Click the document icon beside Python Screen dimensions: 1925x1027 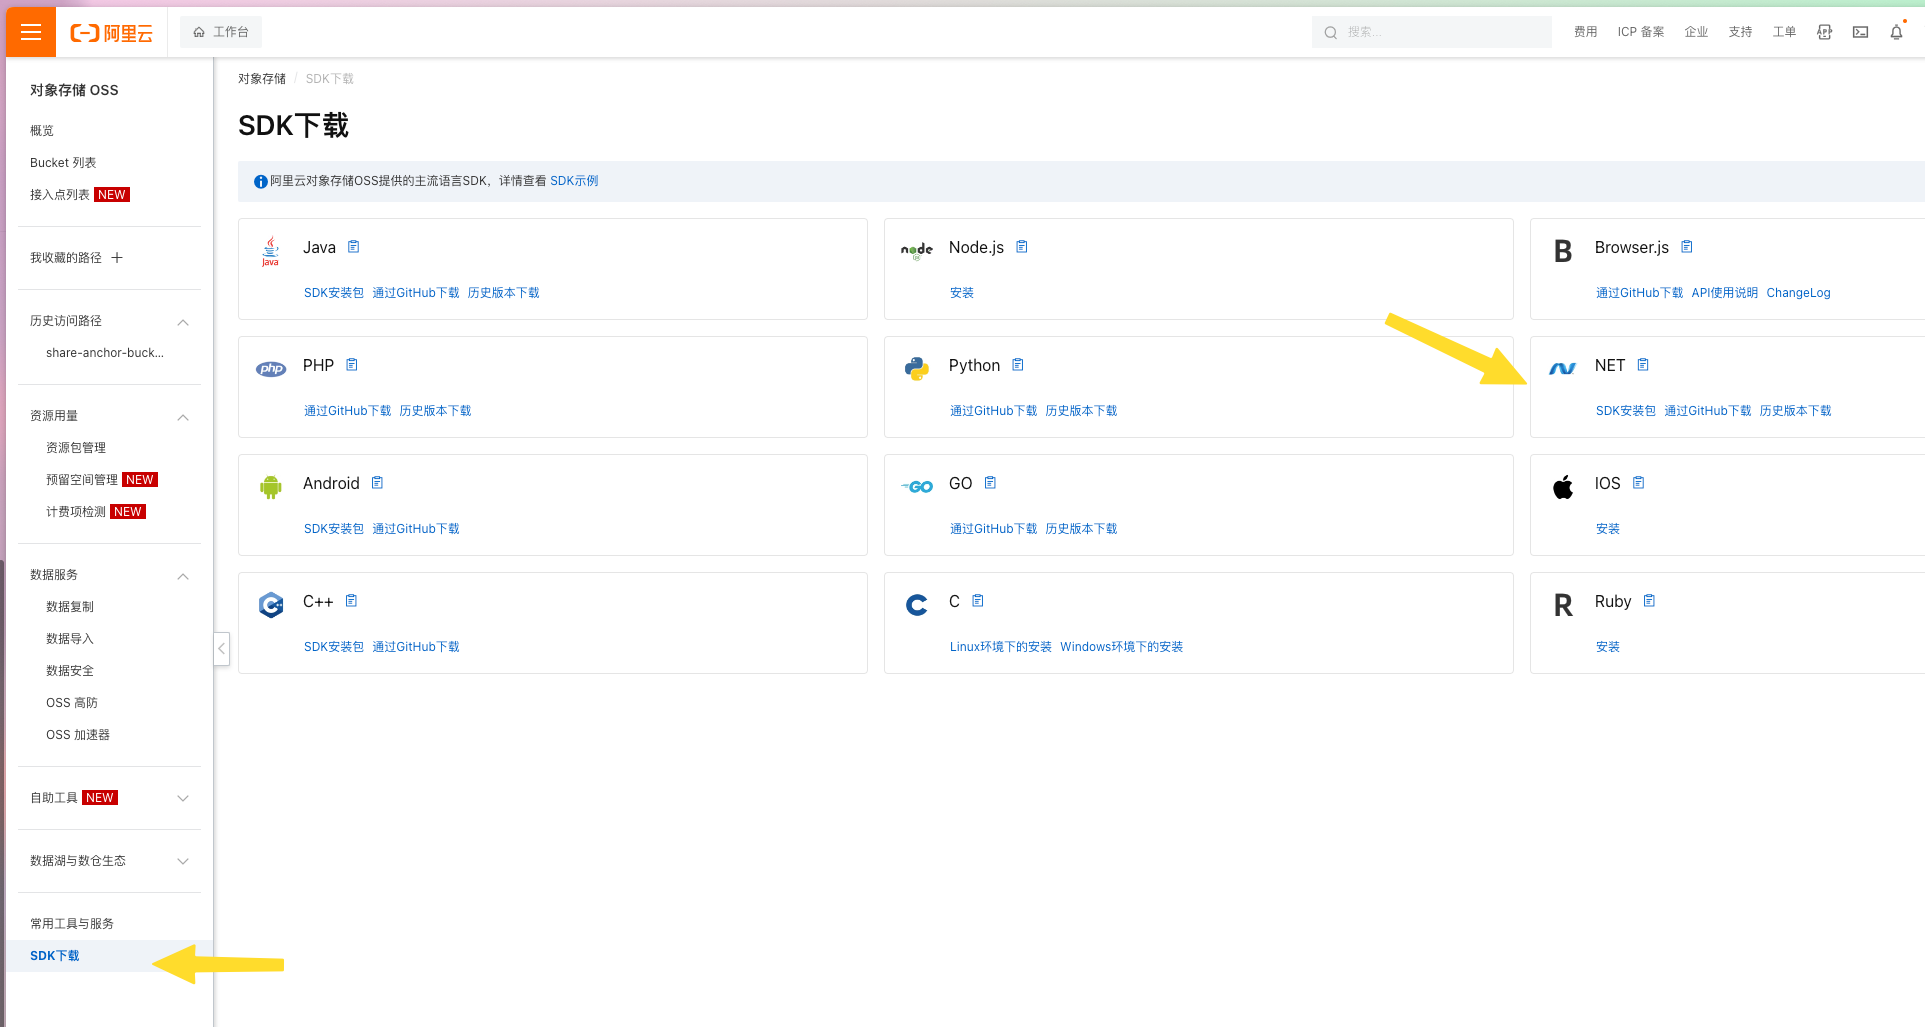click(x=1017, y=365)
